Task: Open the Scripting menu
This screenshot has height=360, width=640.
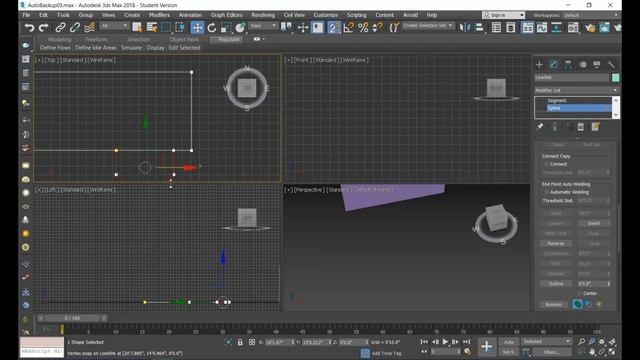Action: [356, 15]
